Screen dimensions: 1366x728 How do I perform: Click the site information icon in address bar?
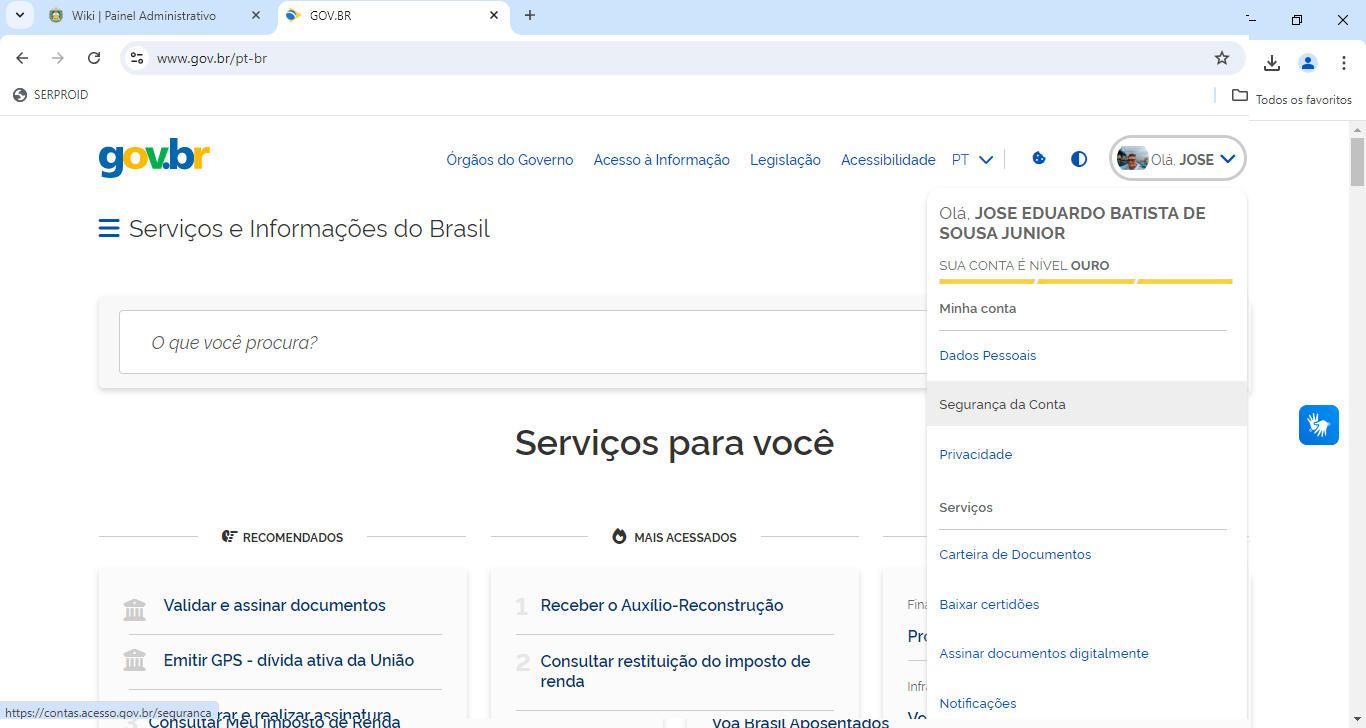[136, 58]
